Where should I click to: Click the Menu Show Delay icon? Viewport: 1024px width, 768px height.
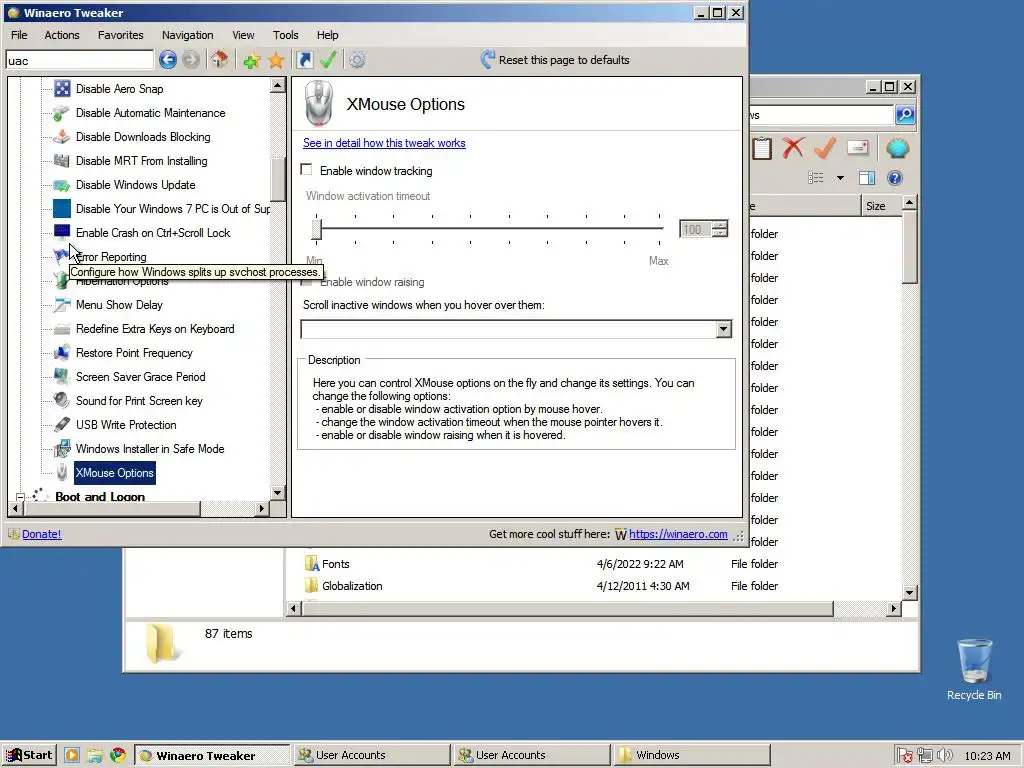pos(62,305)
